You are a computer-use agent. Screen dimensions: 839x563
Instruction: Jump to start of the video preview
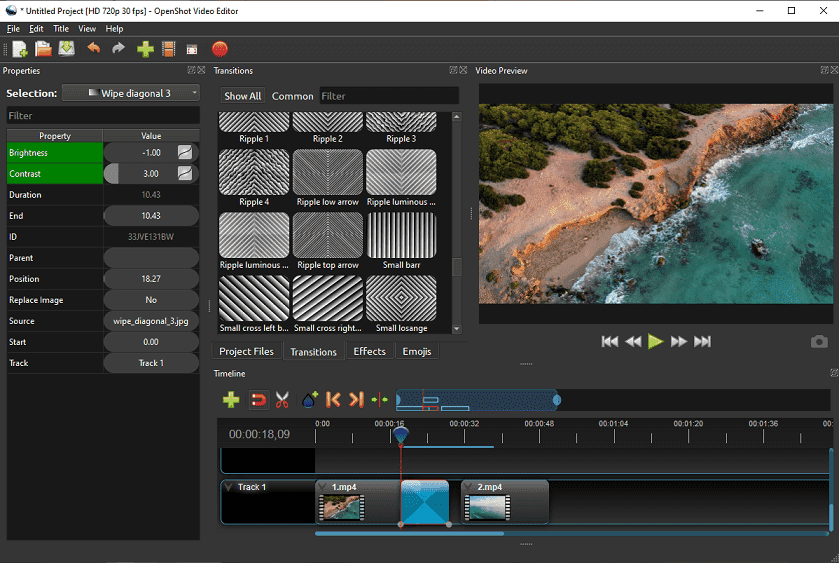pyautogui.click(x=609, y=341)
